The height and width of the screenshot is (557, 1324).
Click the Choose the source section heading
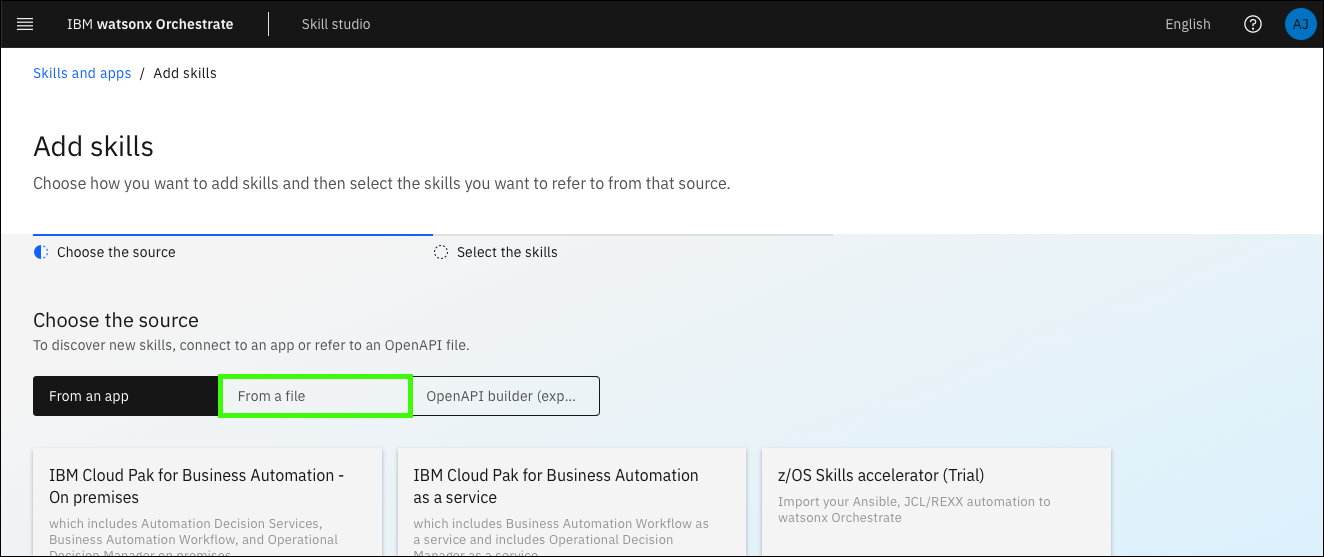(x=116, y=320)
